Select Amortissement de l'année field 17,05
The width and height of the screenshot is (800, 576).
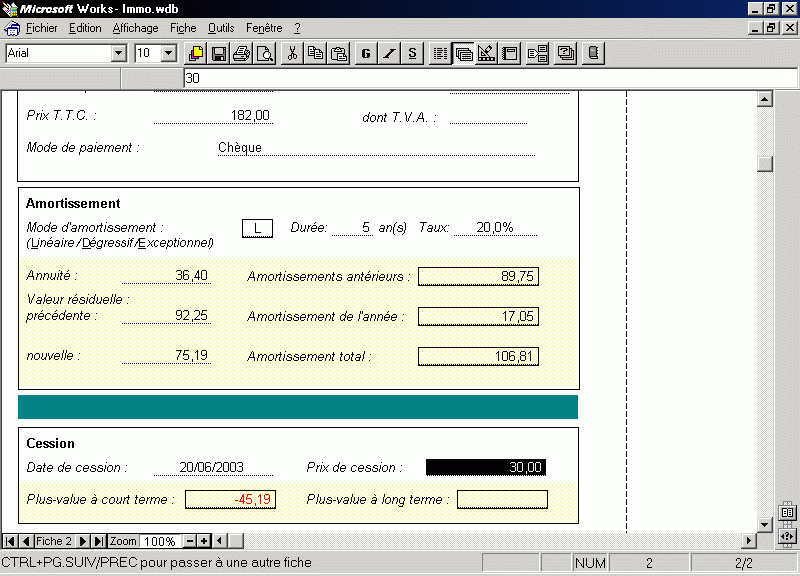(x=478, y=316)
